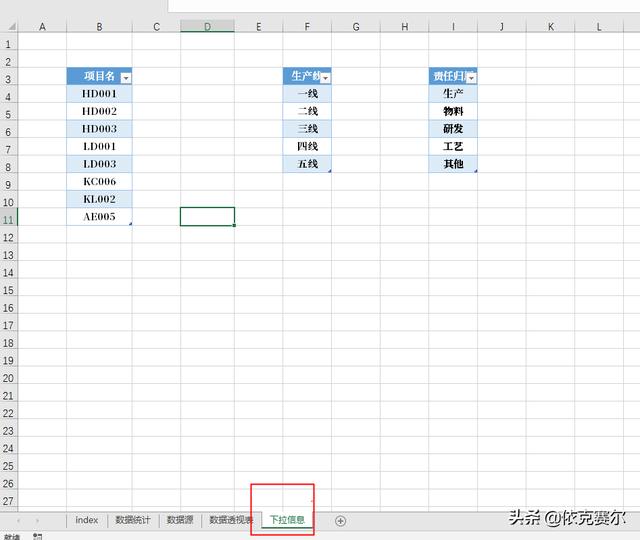Open the 责任归属 filter dropdown
This screenshot has width=640, height=540.
(471, 77)
